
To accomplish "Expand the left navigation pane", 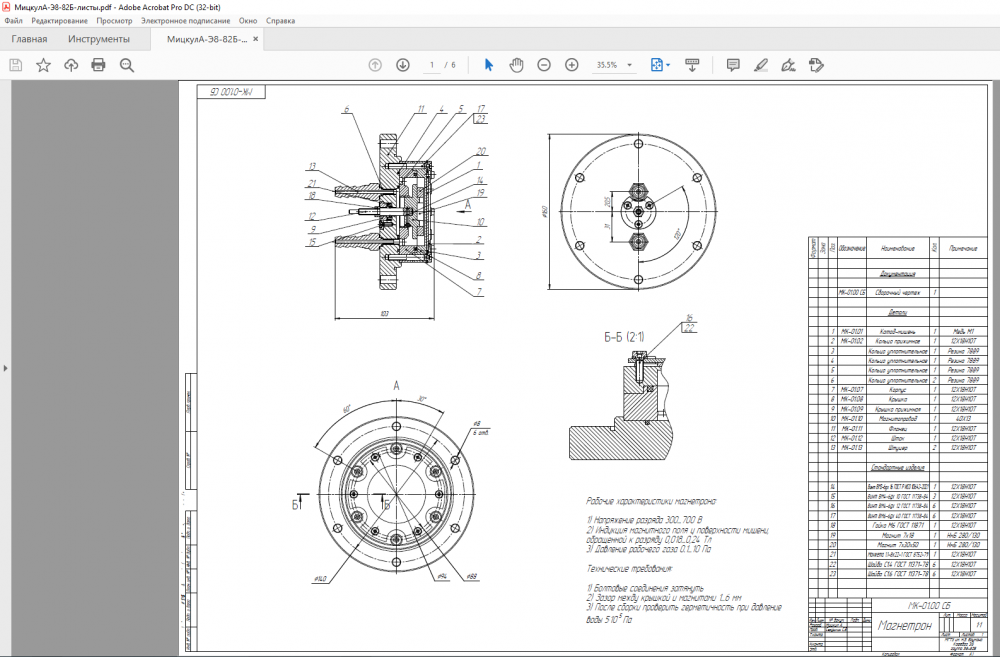I will (5, 369).
